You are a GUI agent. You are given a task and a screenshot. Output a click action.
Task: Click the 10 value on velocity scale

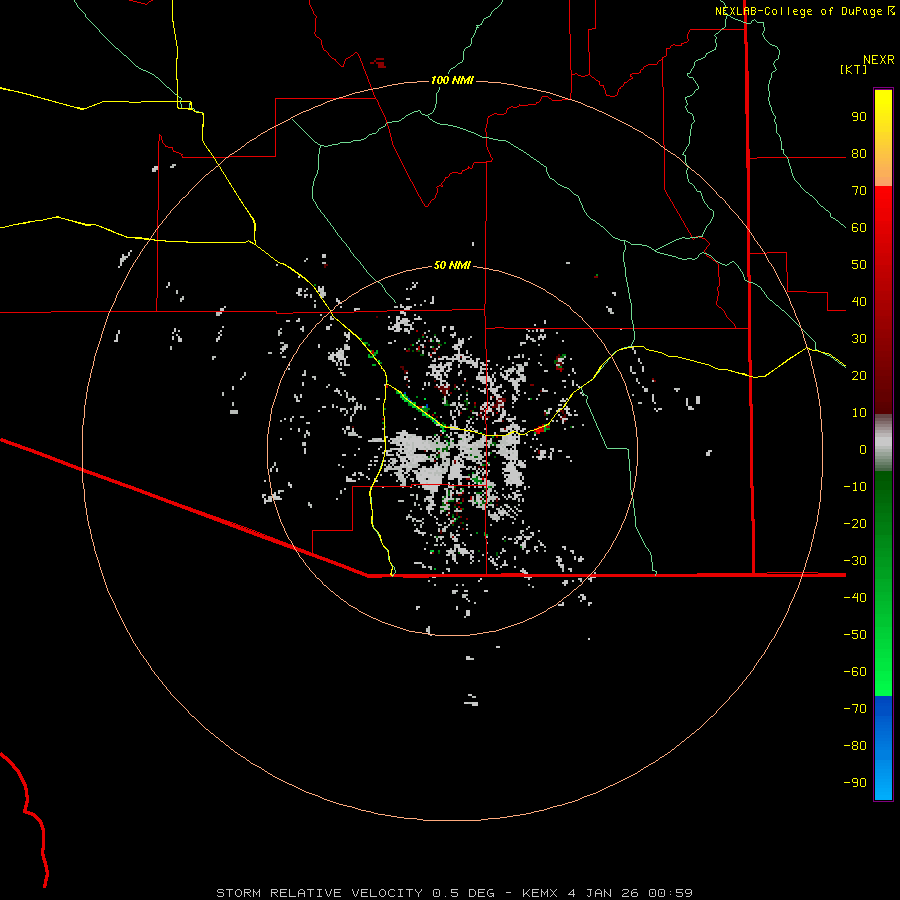coord(859,413)
